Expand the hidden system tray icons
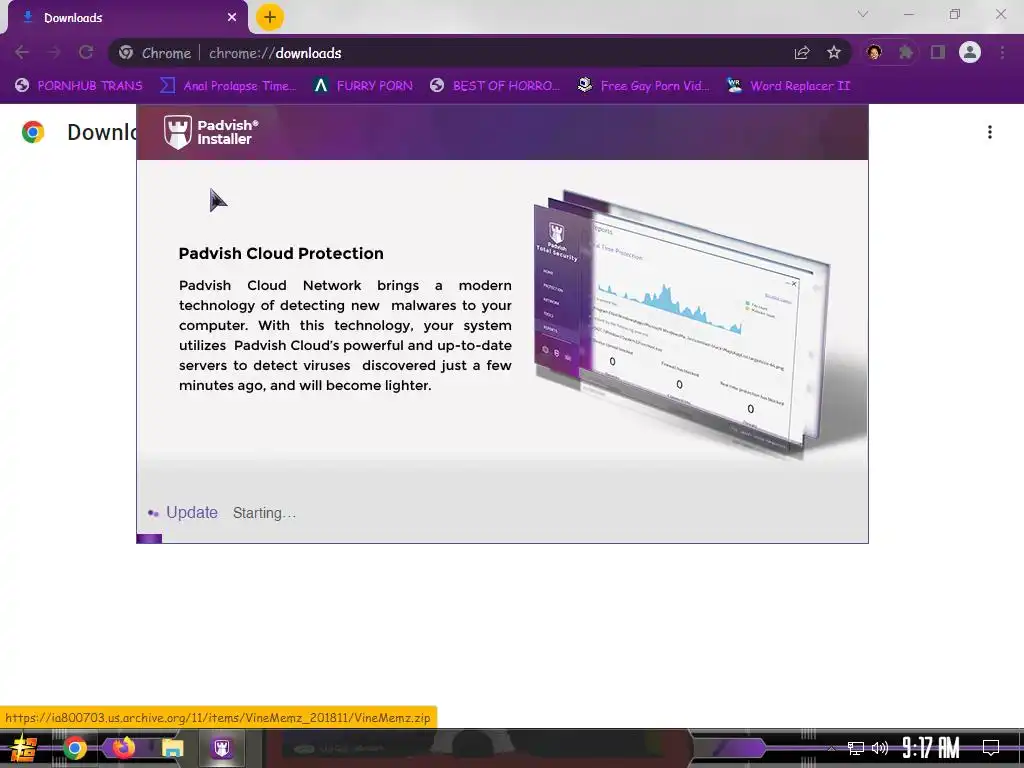Image resolution: width=1024 pixels, height=768 pixels. [831, 748]
